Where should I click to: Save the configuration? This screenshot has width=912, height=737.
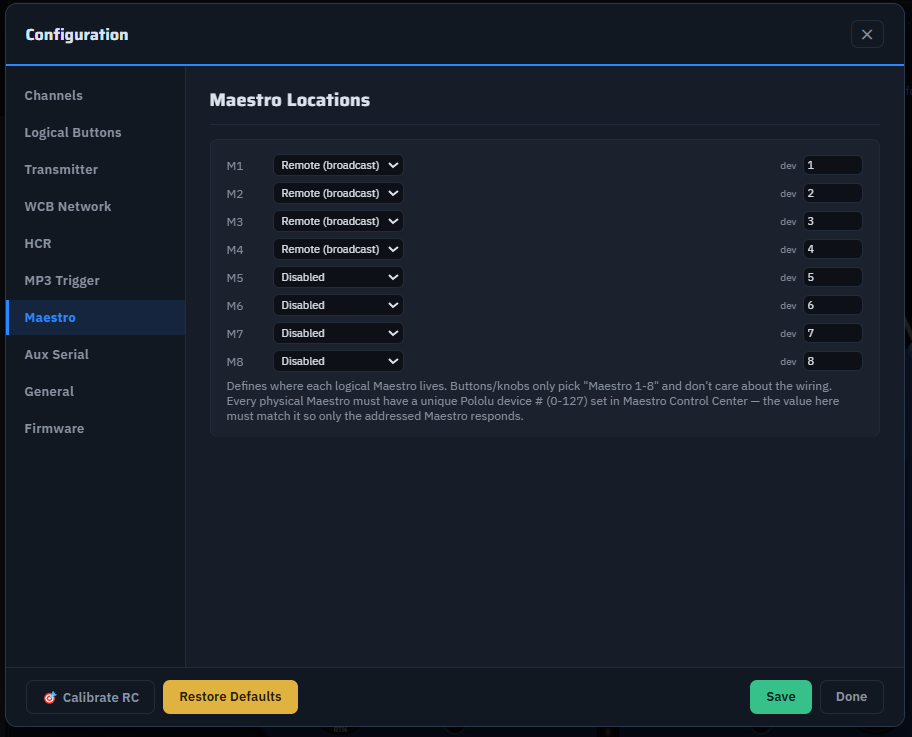(781, 697)
